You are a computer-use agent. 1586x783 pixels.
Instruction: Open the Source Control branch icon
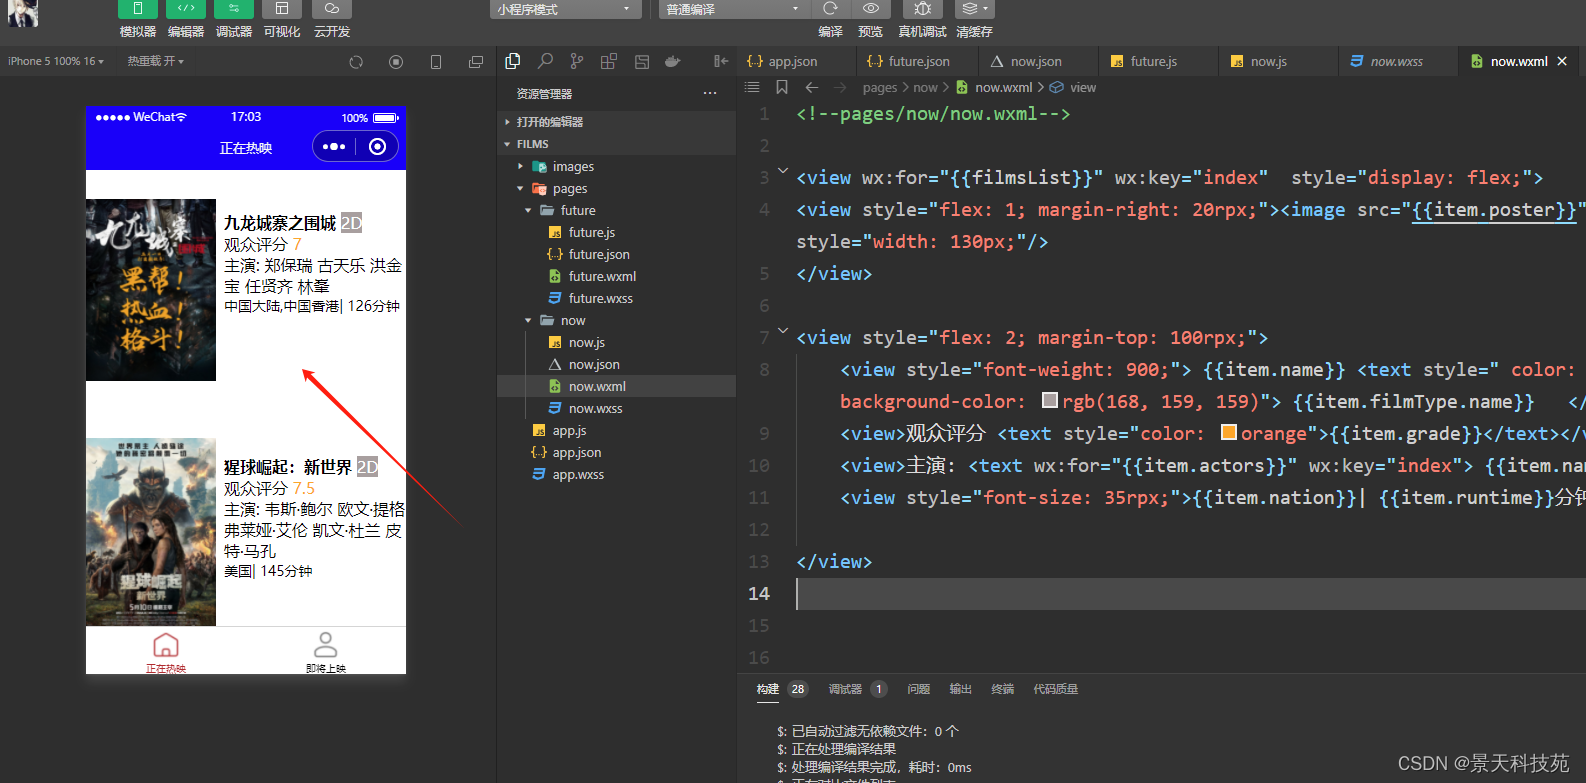click(x=577, y=61)
